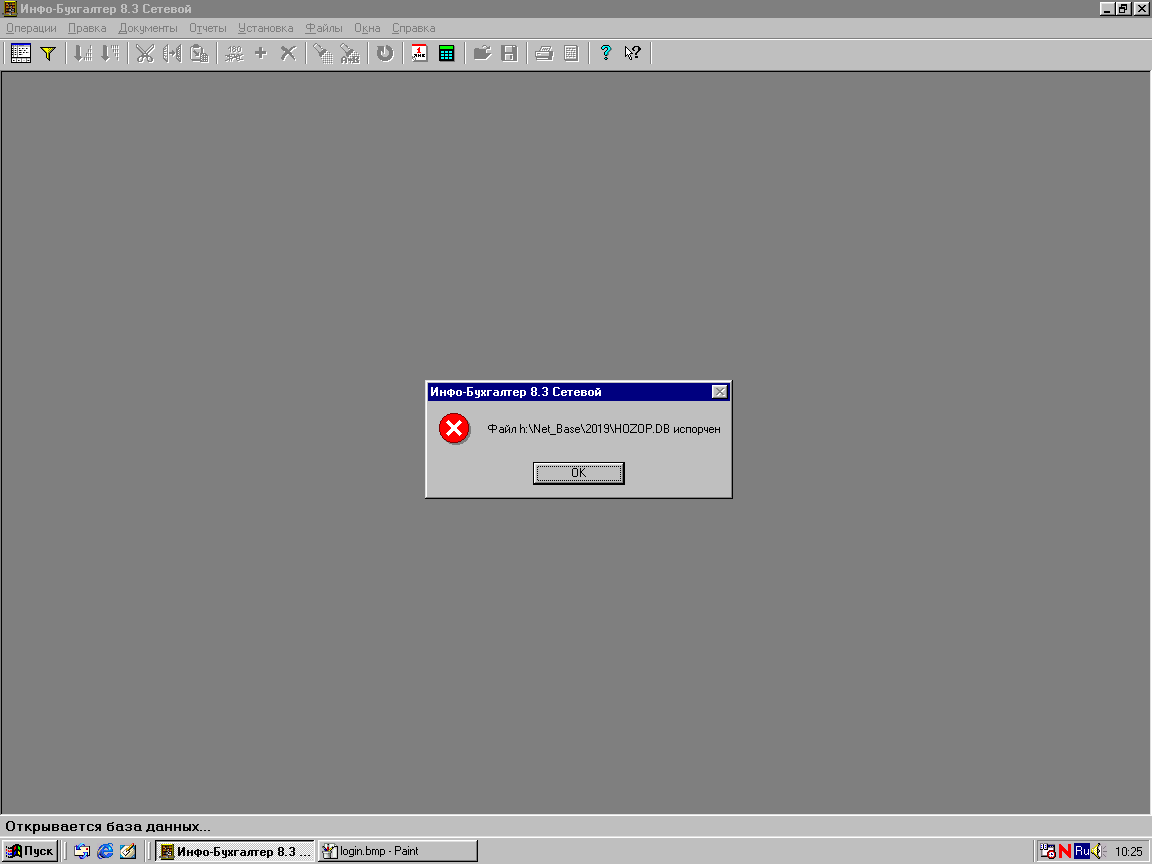Open the Документы menu
Image resolution: width=1152 pixels, height=864 pixels.
click(148, 28)
